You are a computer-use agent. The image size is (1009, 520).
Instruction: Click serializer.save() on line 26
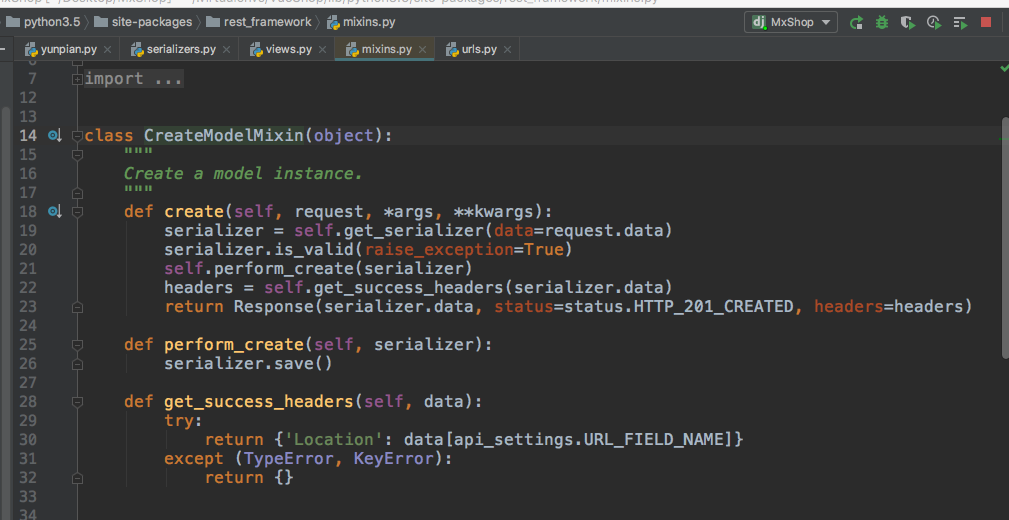click(x=248, y=364)
